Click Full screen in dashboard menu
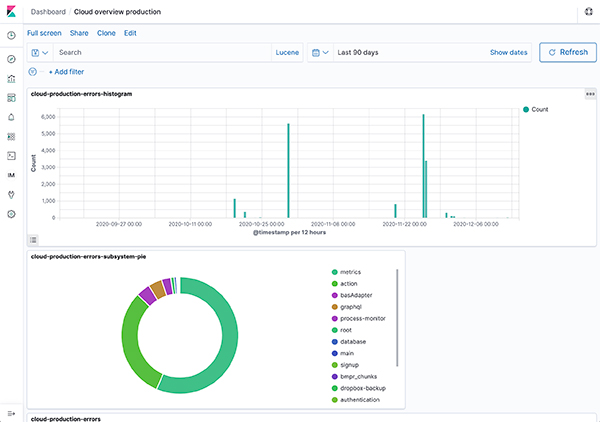The width and height of the screenshot is (600, 422). coord(44,33)
